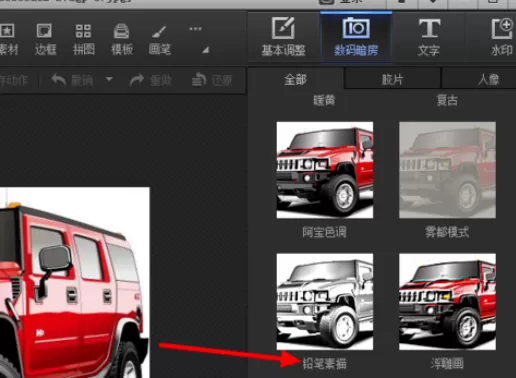Click the 还原 restore button
Viewport: 516px width, 378px height.
[x=212, y=80]
